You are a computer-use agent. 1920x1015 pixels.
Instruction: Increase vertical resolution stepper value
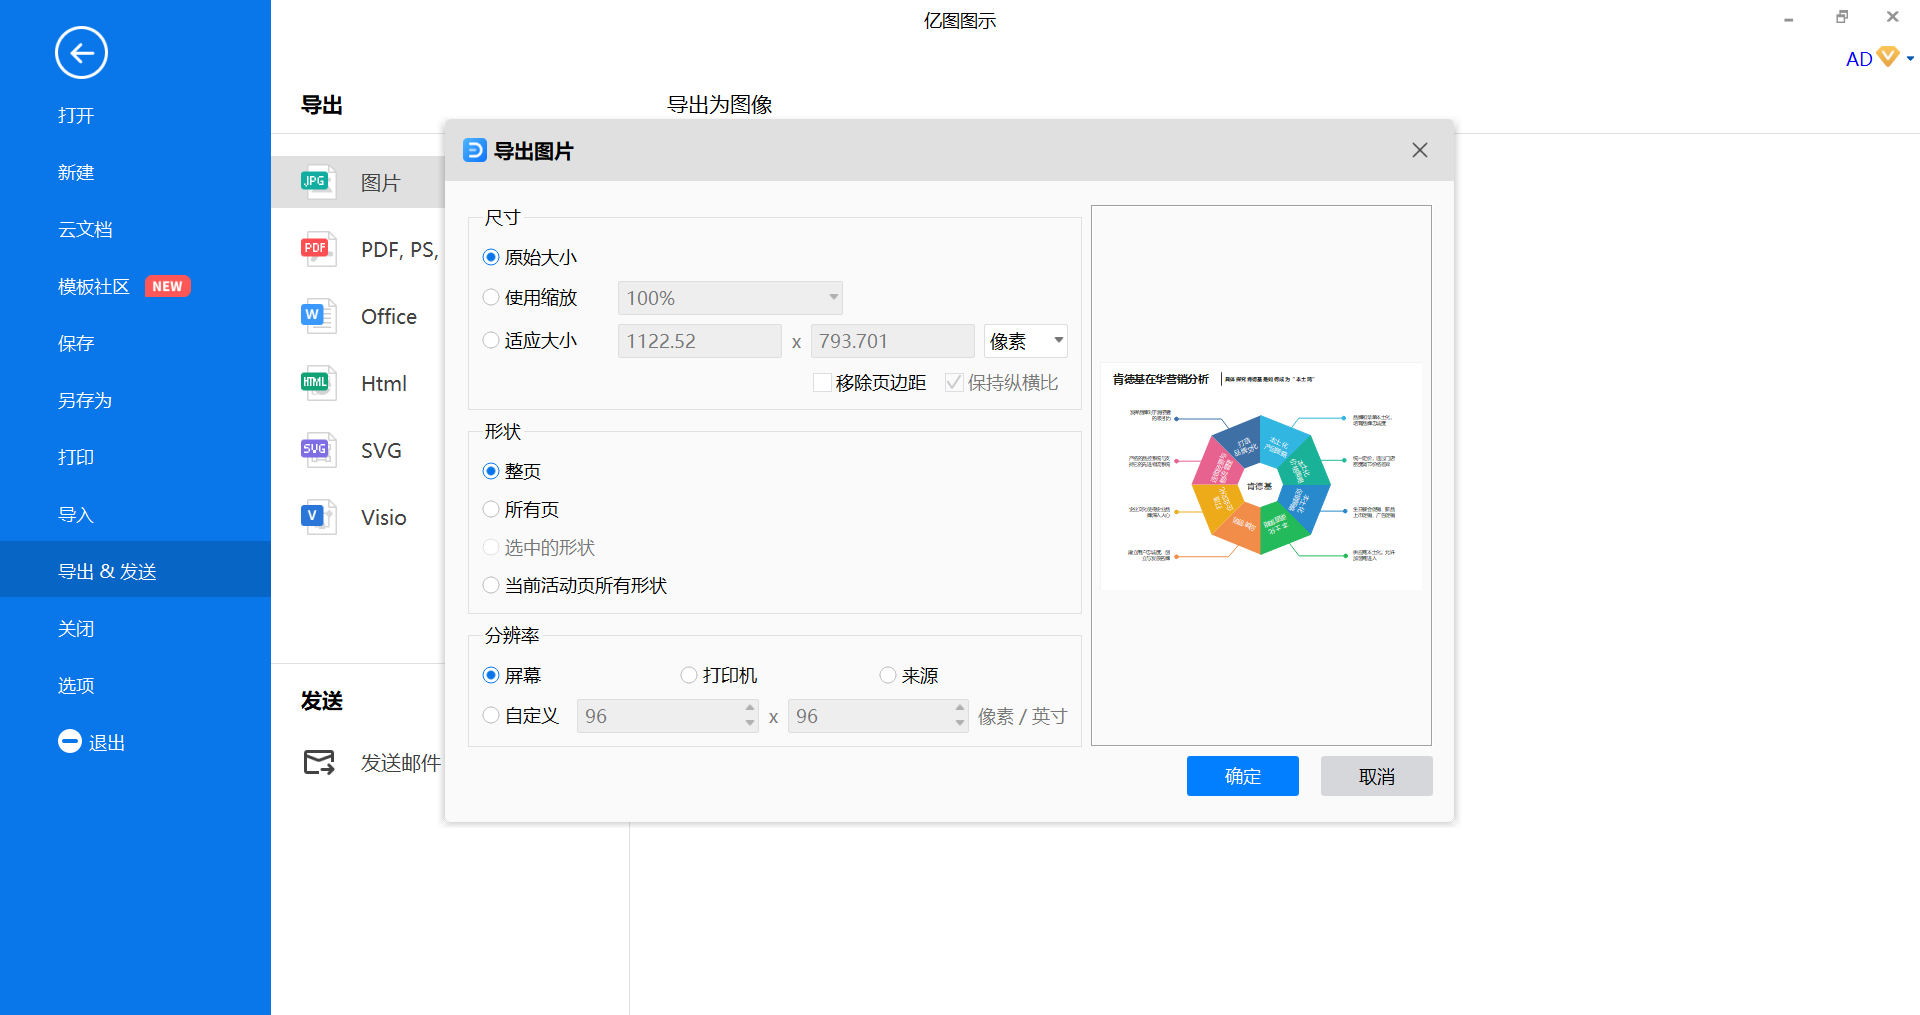960,707
